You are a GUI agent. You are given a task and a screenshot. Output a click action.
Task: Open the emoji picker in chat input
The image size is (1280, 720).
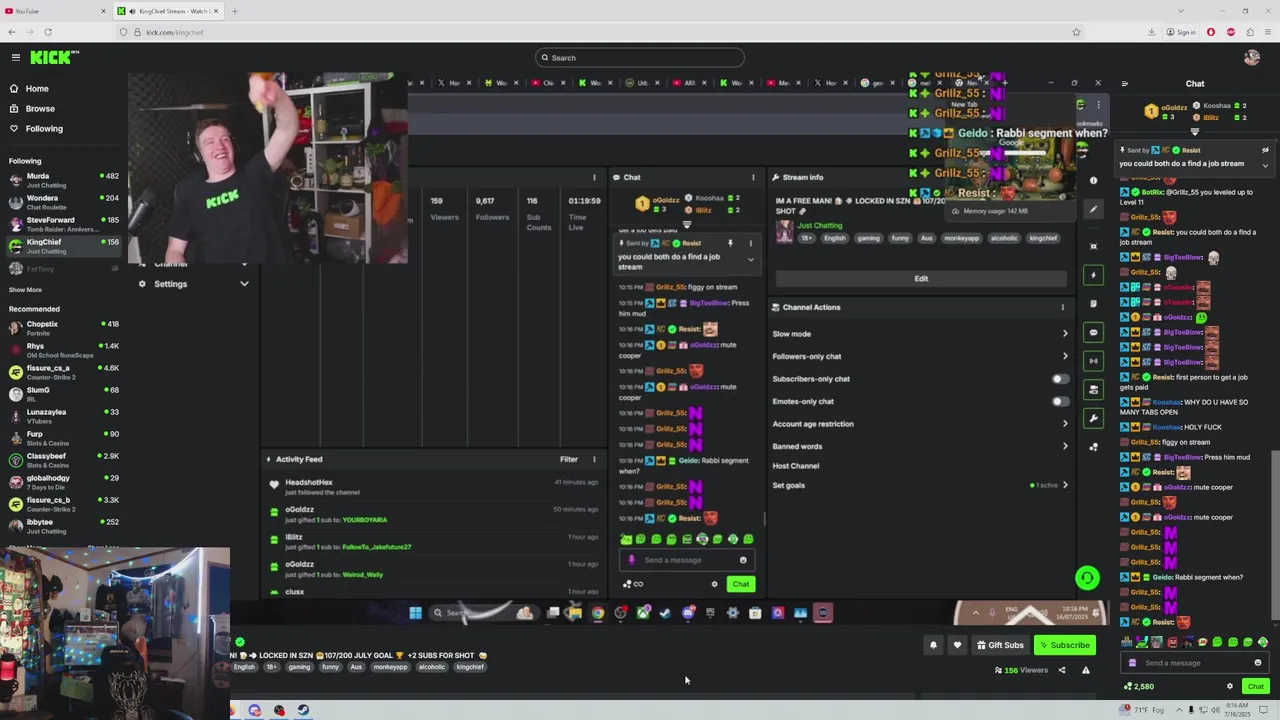[1258, 663]
